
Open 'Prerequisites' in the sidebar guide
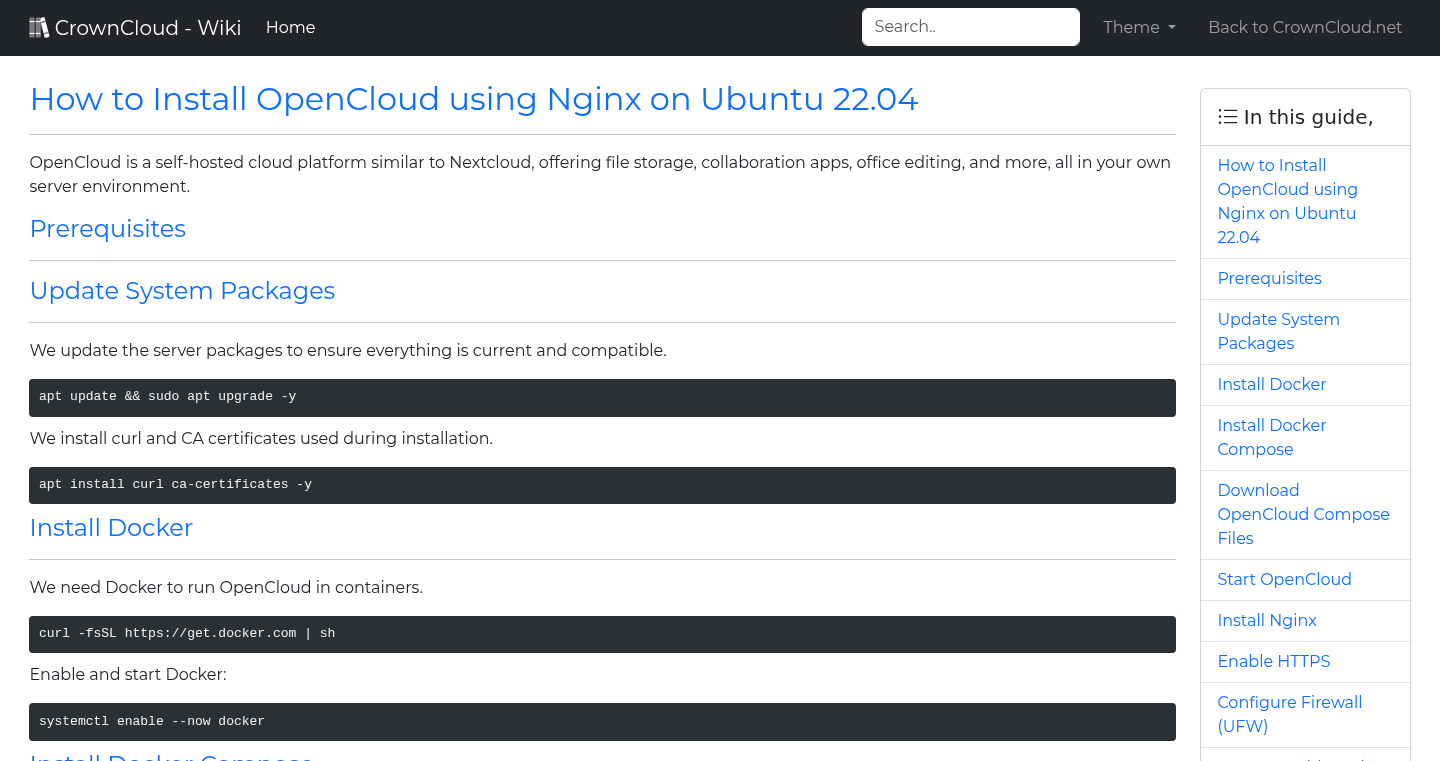[x=1269, y=278]
